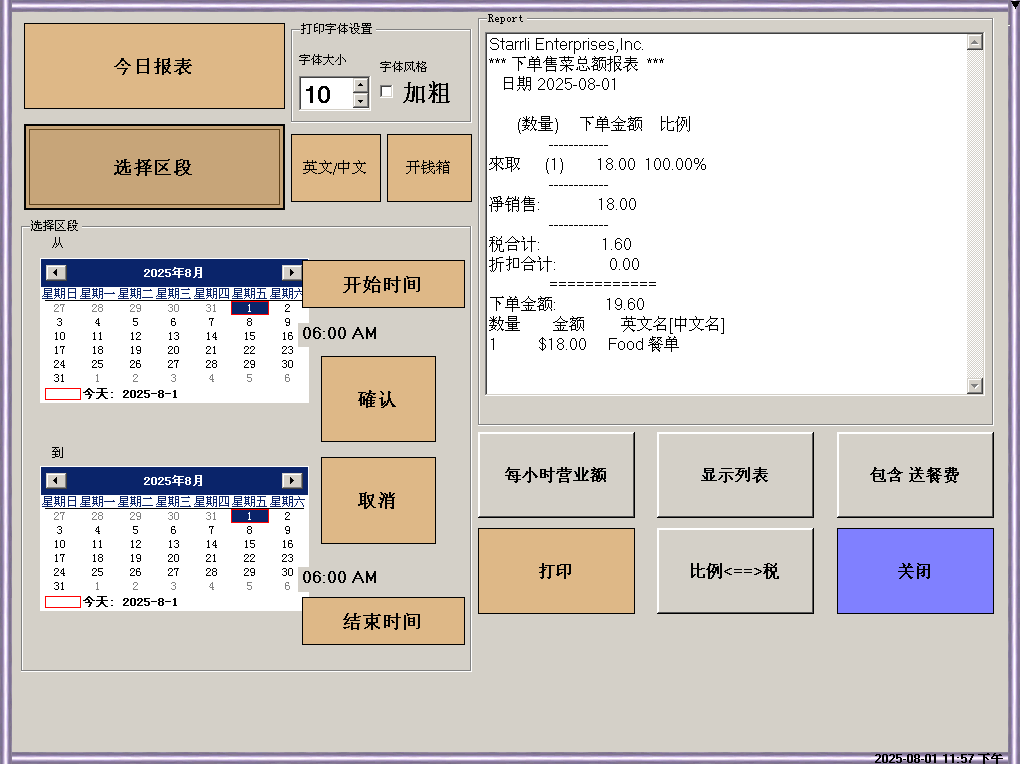Open the 今日报表 daily report
This screenshot has height=764, width=1020.
pos(154,66)
